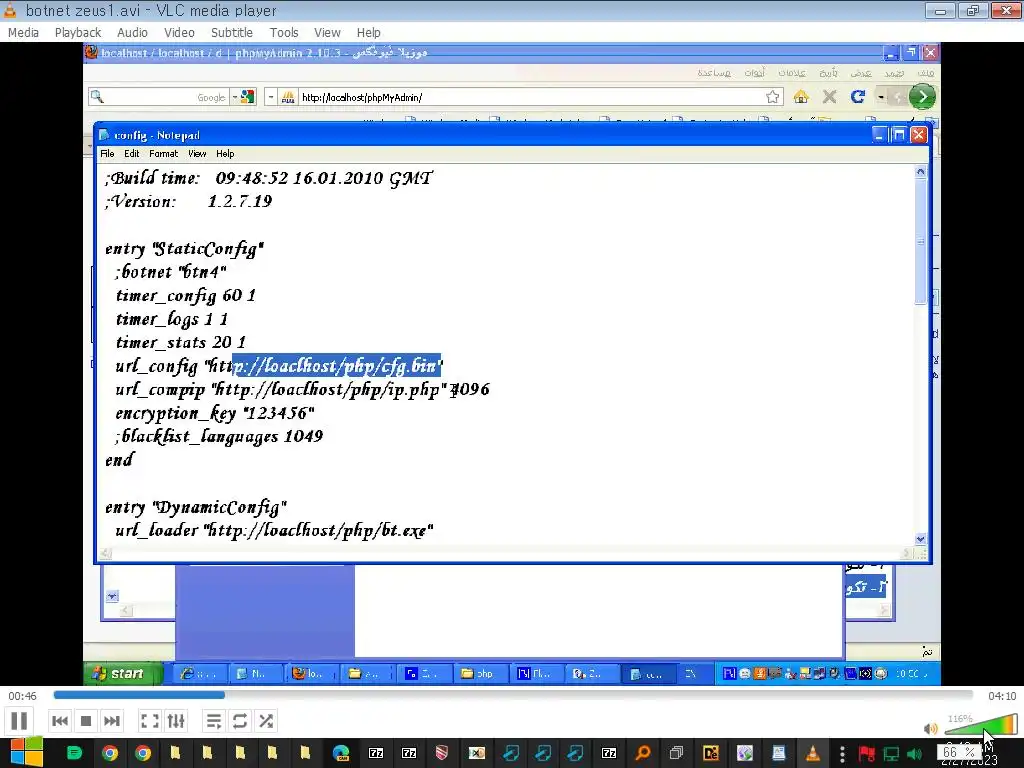The image size is (1024, 768).
Task: Open the Windows Start button
Action: (26, 753)
